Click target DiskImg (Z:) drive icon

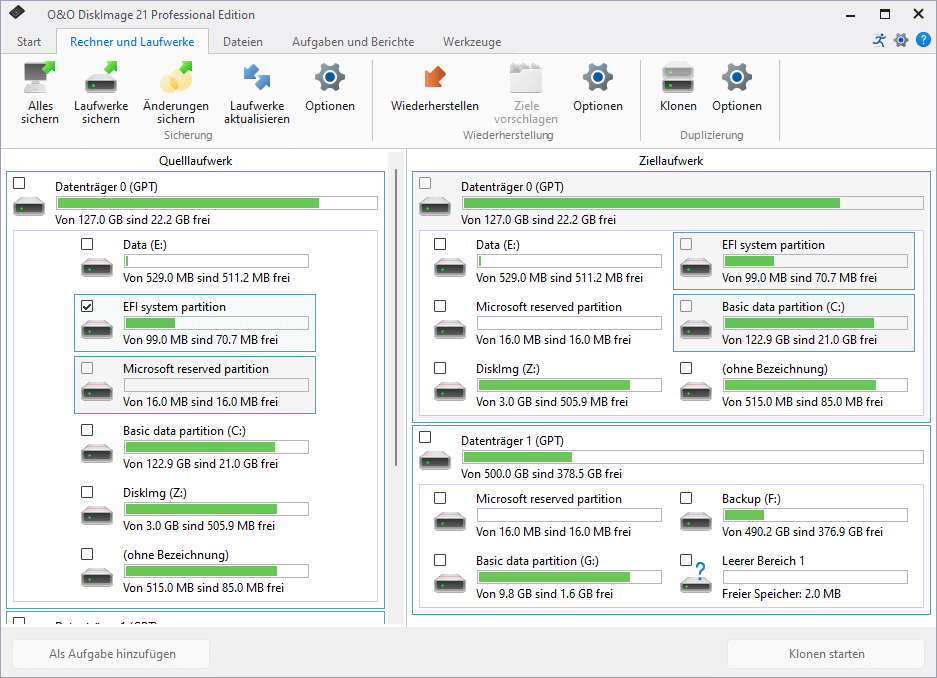[x=450, y=391]
